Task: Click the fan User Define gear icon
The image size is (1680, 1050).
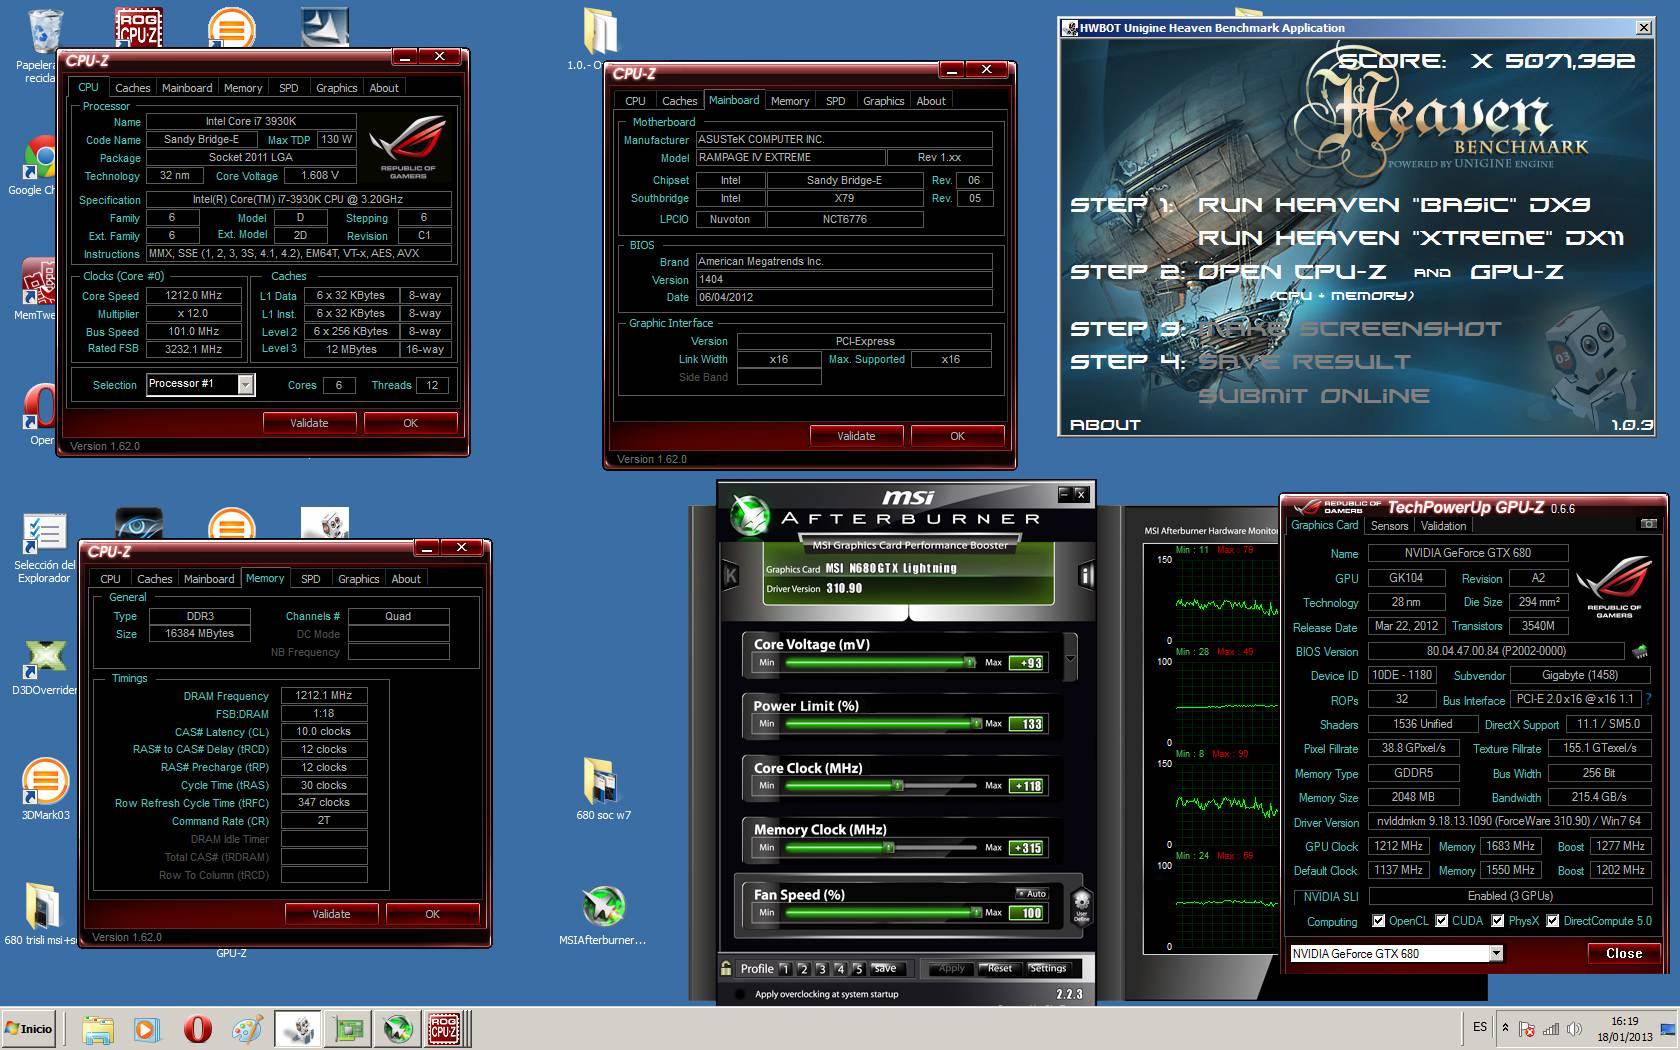Action: click(1081, 904)
